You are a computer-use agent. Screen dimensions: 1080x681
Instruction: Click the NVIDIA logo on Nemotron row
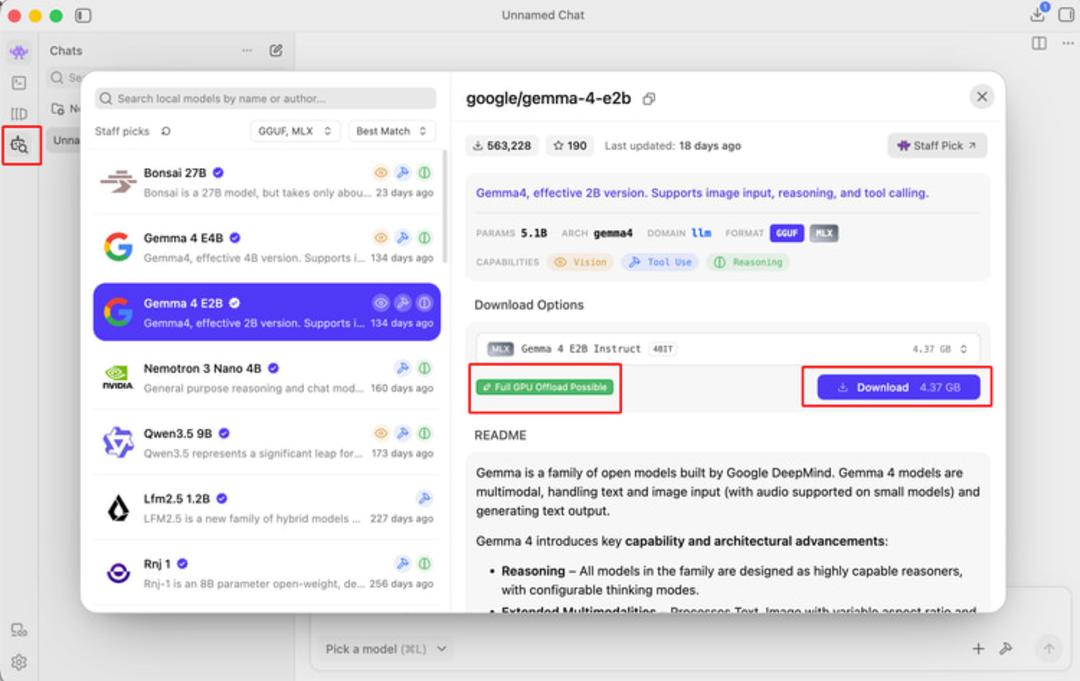click(x=118, y=378)
